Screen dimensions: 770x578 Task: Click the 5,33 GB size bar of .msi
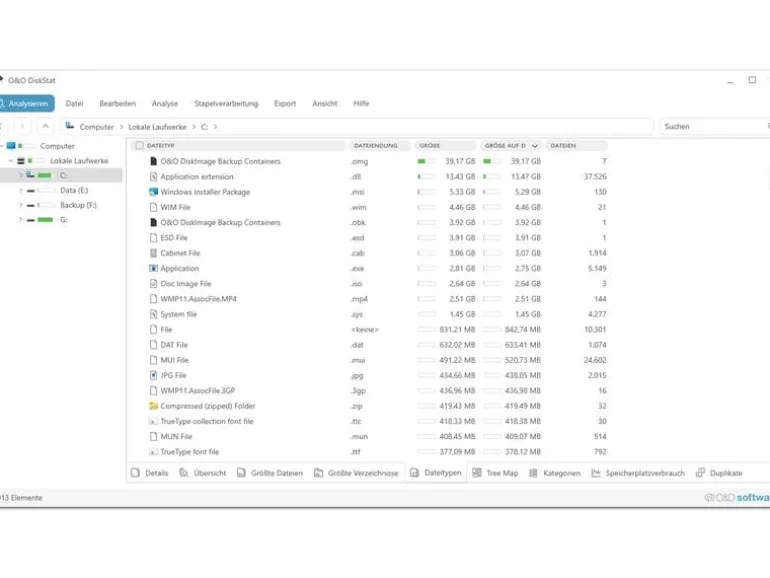(426, 192)
